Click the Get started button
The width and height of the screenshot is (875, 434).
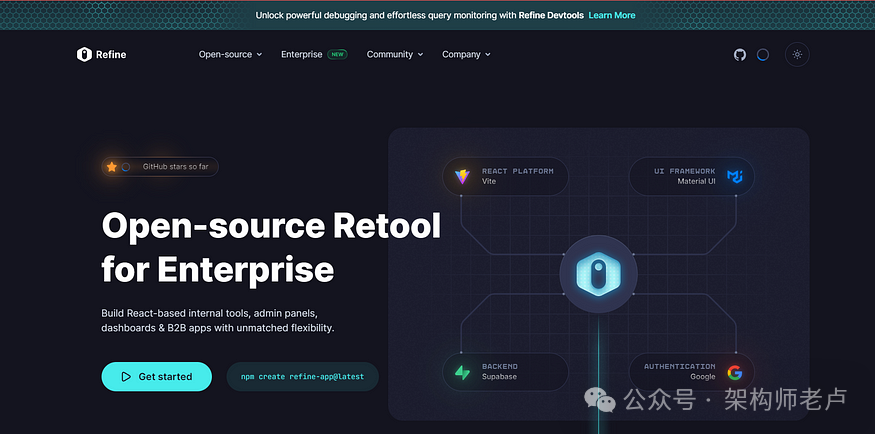[156, 377]
